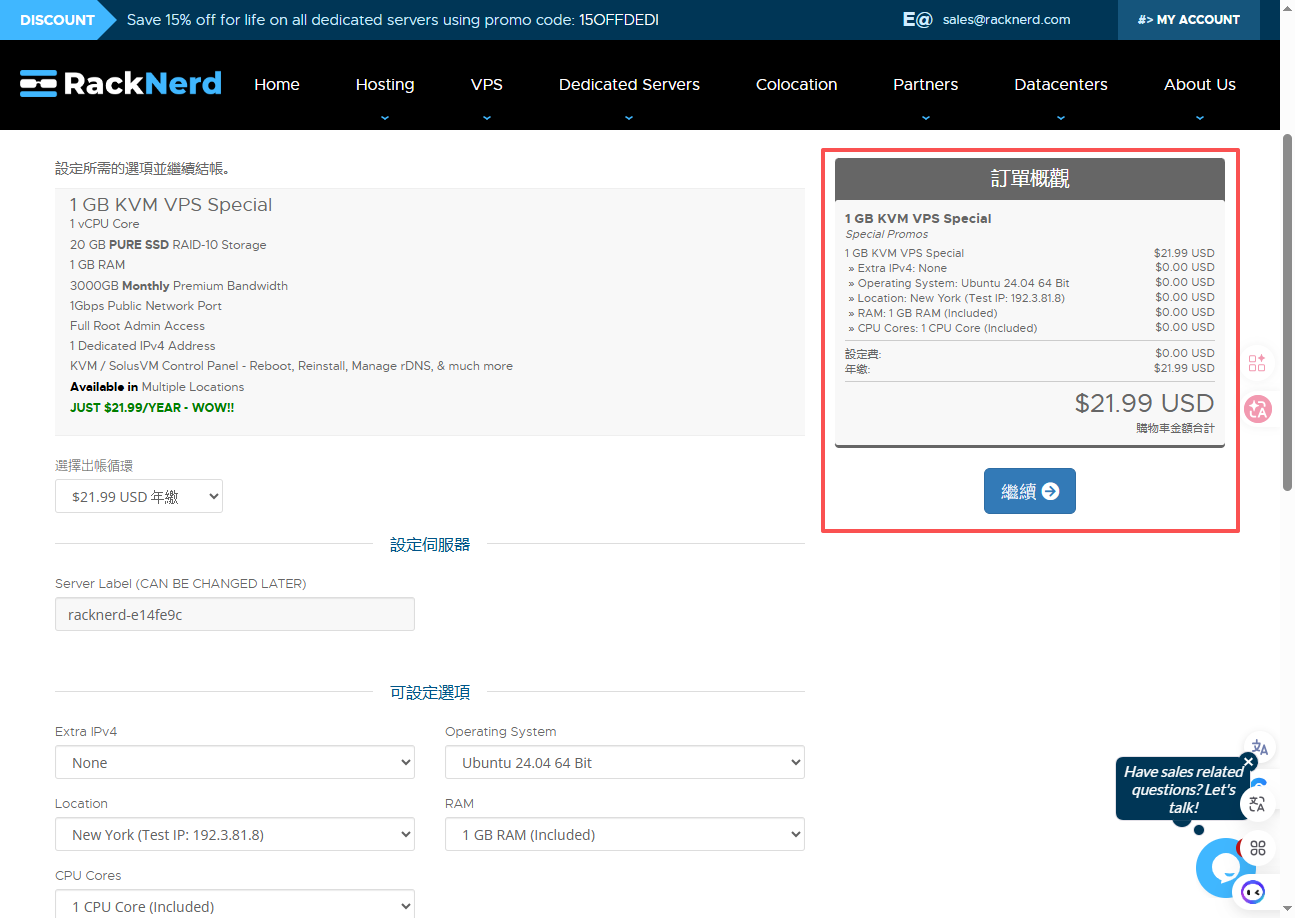Click the RackNerd logo
1295x918 pixels.
pos(121,84)
